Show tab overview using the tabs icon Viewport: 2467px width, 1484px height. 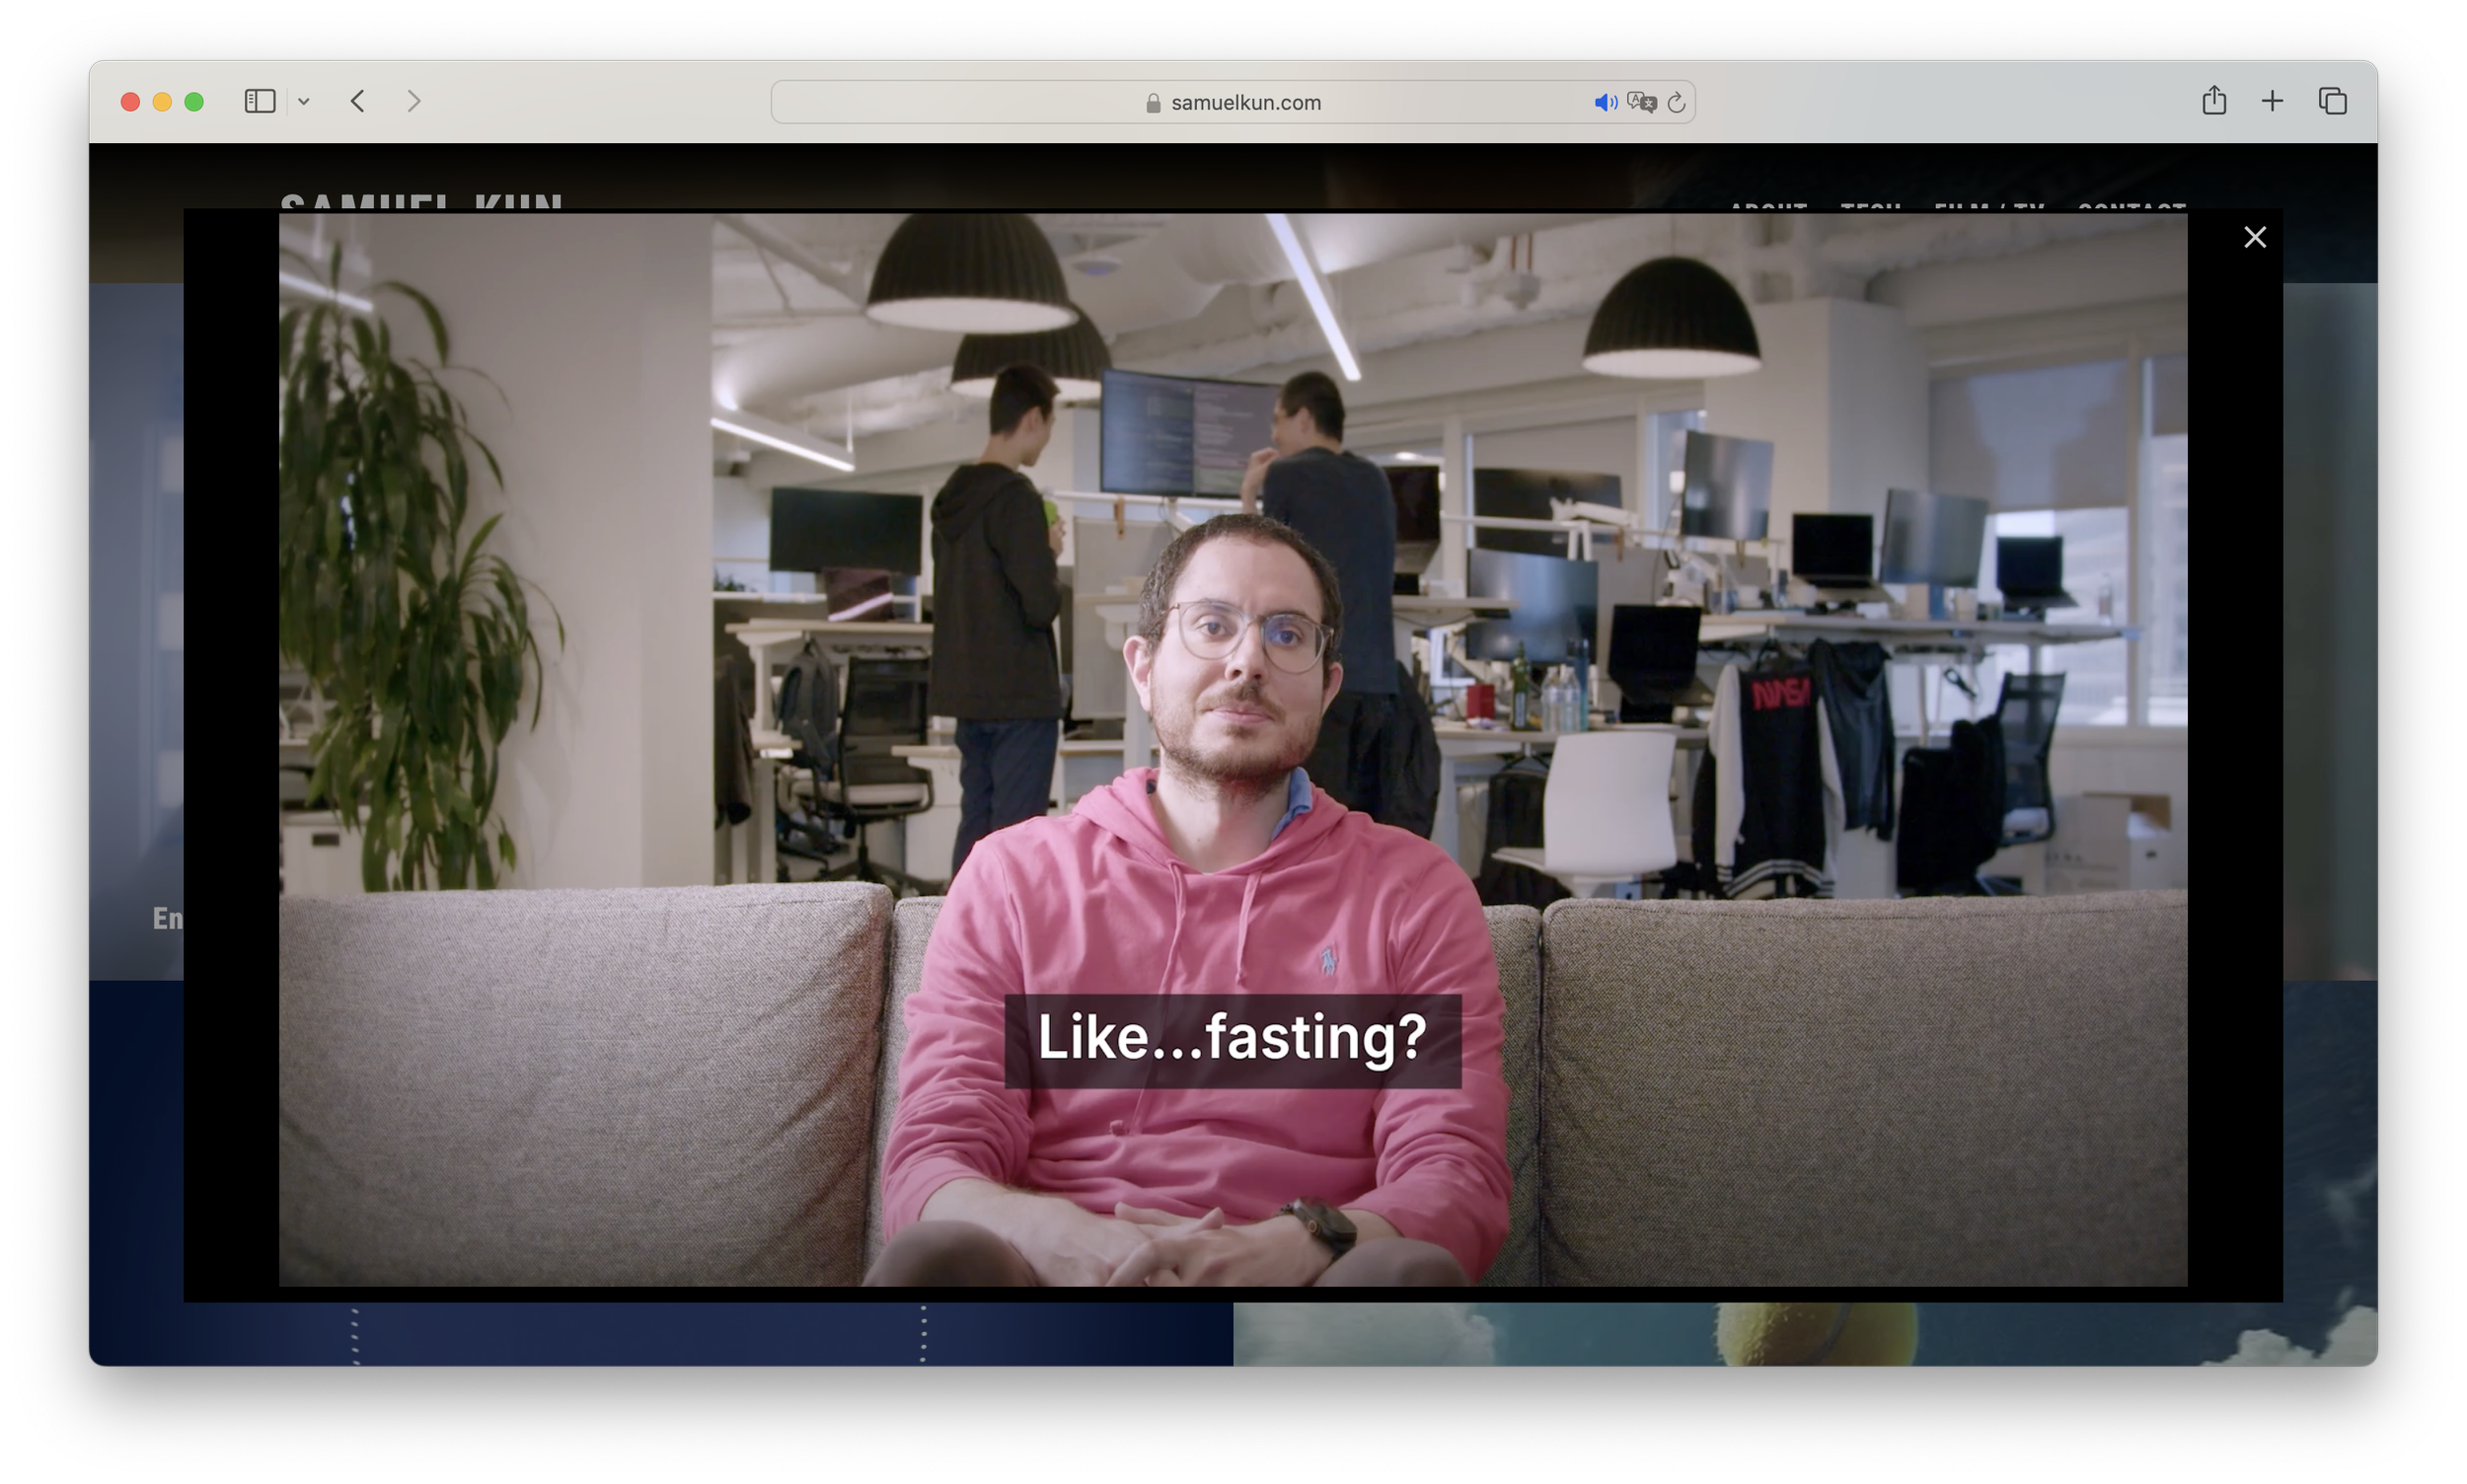2332,101
